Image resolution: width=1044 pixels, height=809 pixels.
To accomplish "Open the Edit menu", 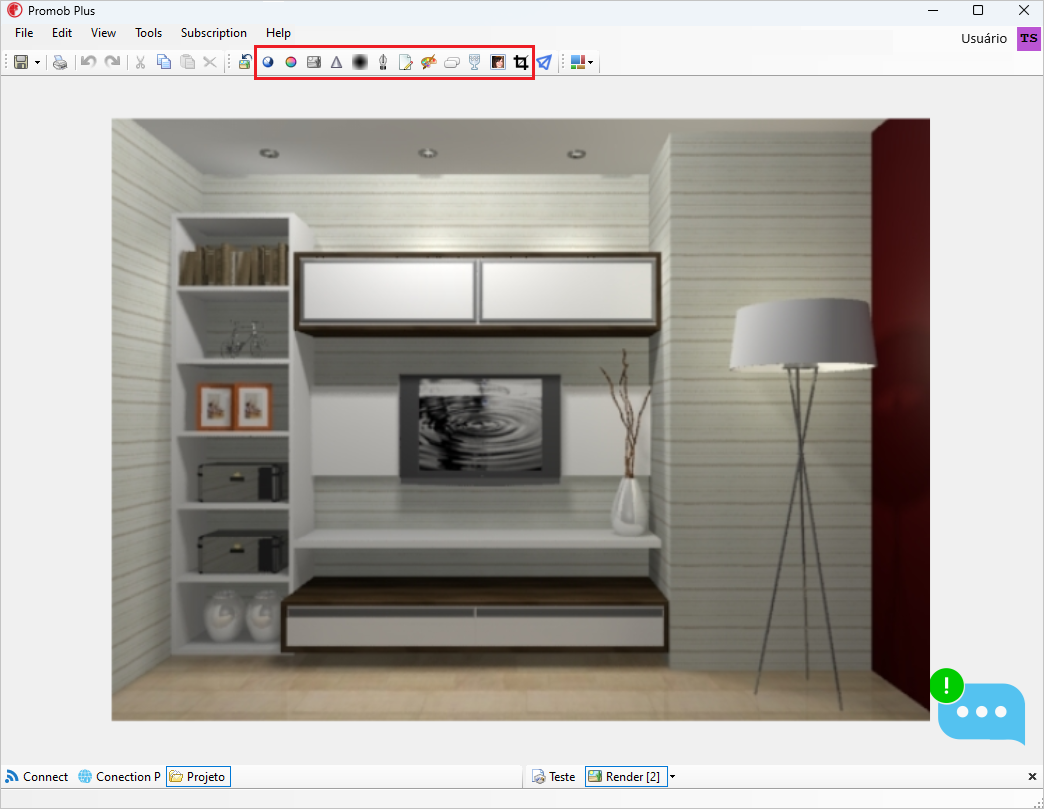I will pos(62,33).
